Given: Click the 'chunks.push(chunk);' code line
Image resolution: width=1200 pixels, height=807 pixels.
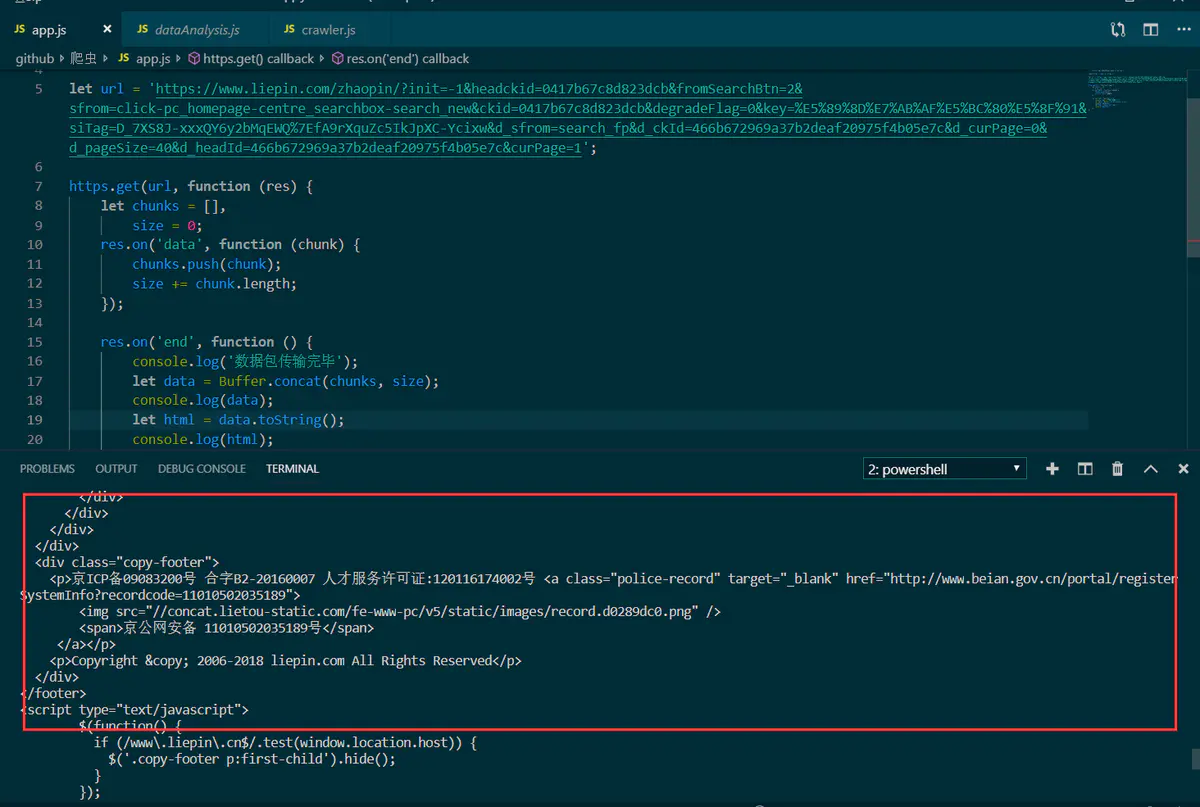Looking at the screenshot, I should pos(206,264).
